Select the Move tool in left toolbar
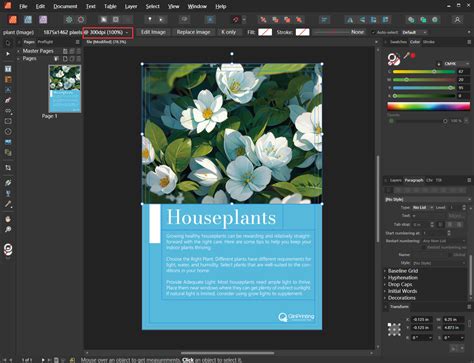This screenshot has height=363, width=474. point(8,43)
